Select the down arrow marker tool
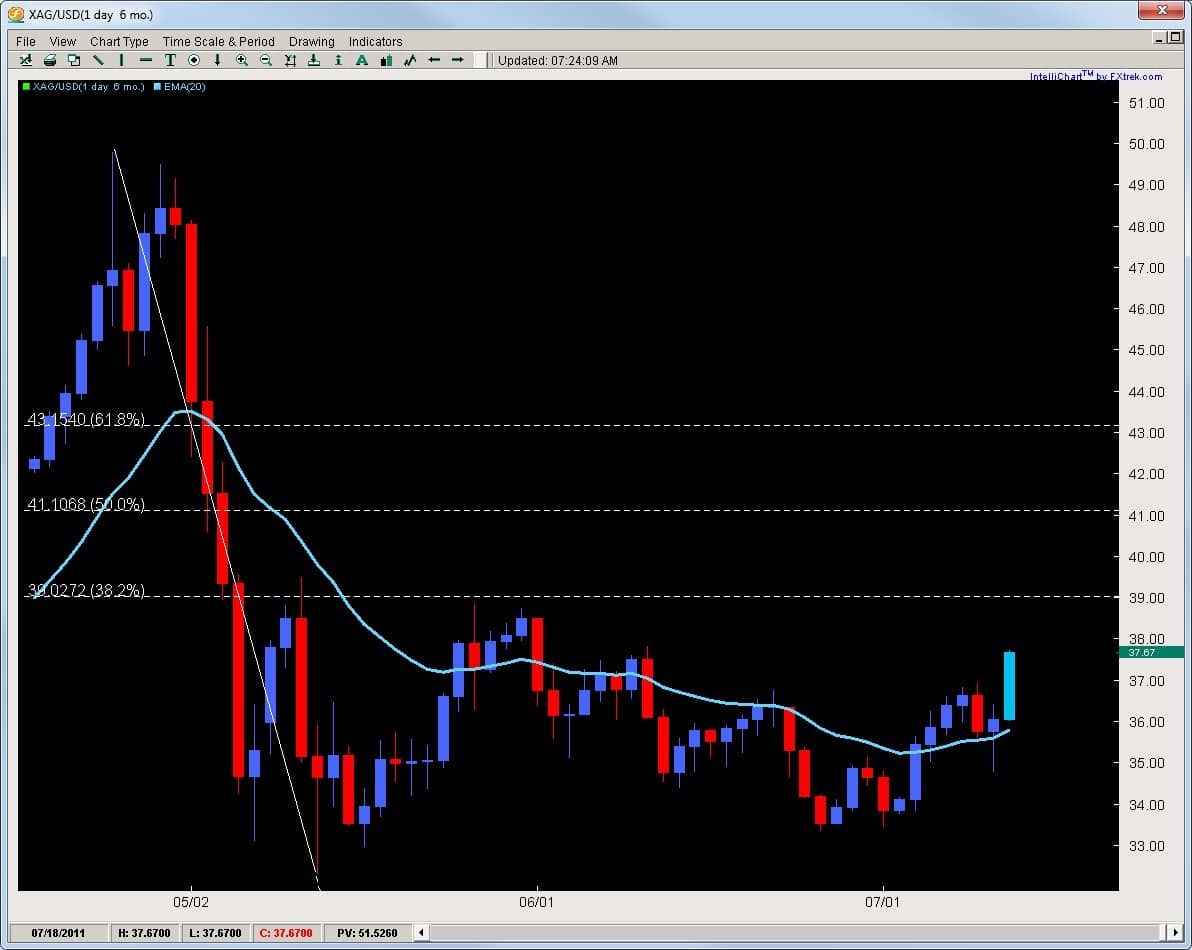This screenshot has height=950, width=1192. (x=217, y=60)
